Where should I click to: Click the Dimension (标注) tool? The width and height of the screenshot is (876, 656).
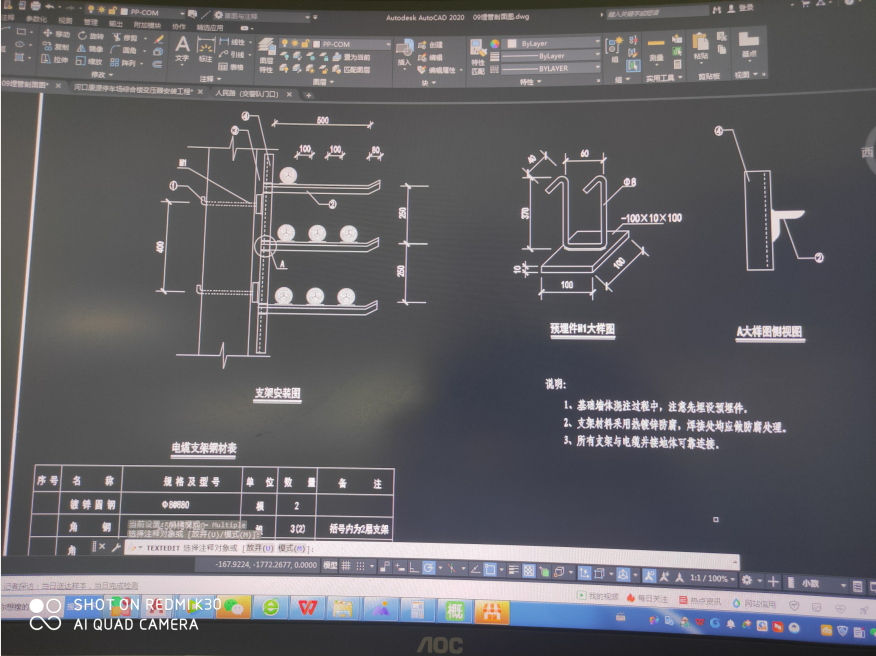(206, 50)
